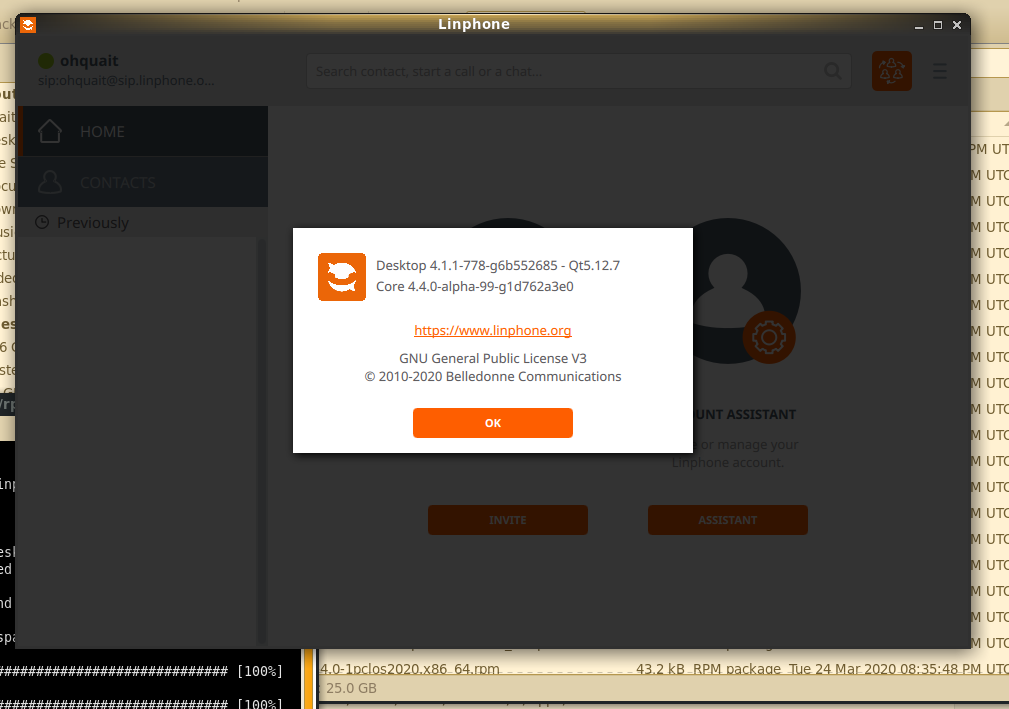Click the gear icon on the account assistant avatar

[x=768, y=337]
